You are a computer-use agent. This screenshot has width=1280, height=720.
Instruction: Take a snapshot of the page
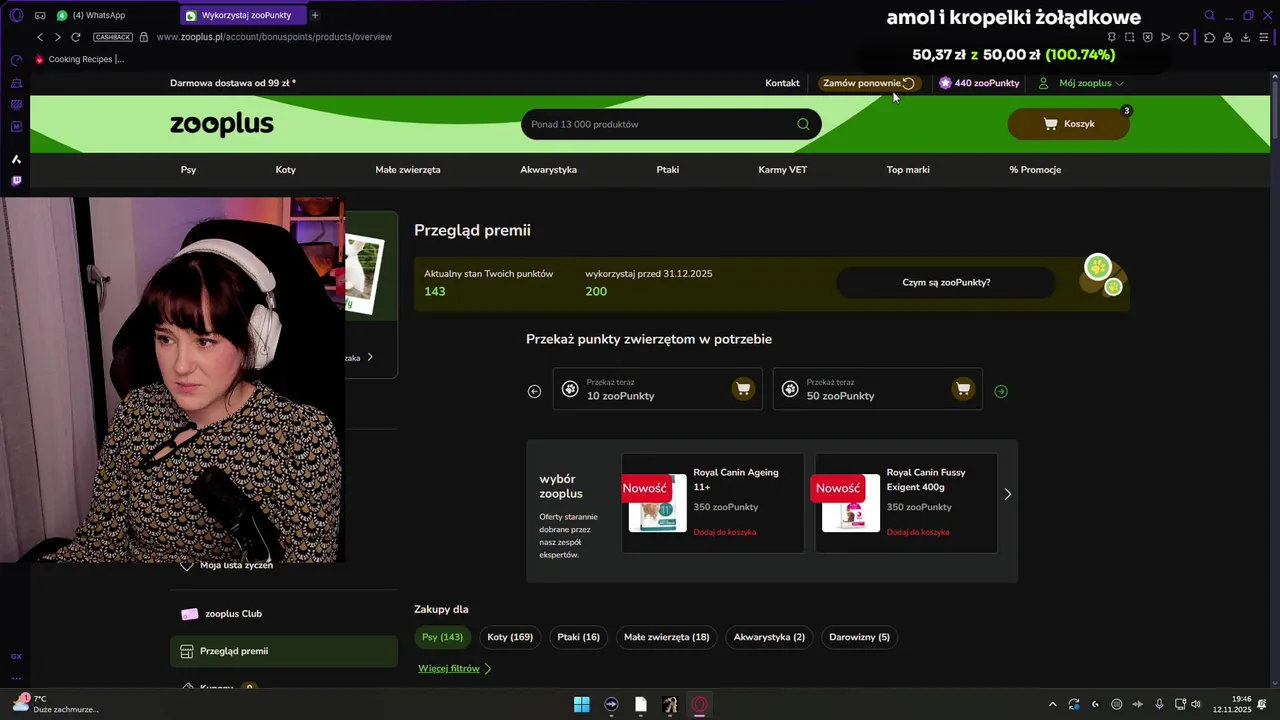[x=1129, y=37]
